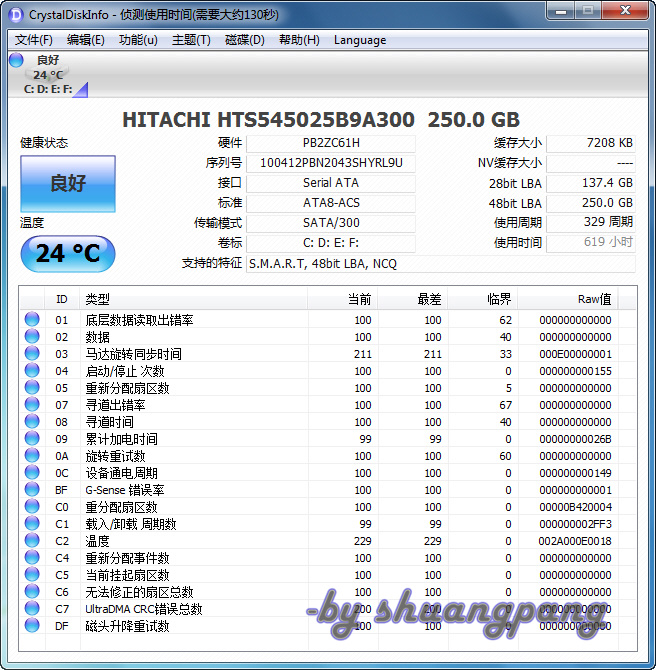Click the 28bit LBA field 137.4 GB

point(591,183)
